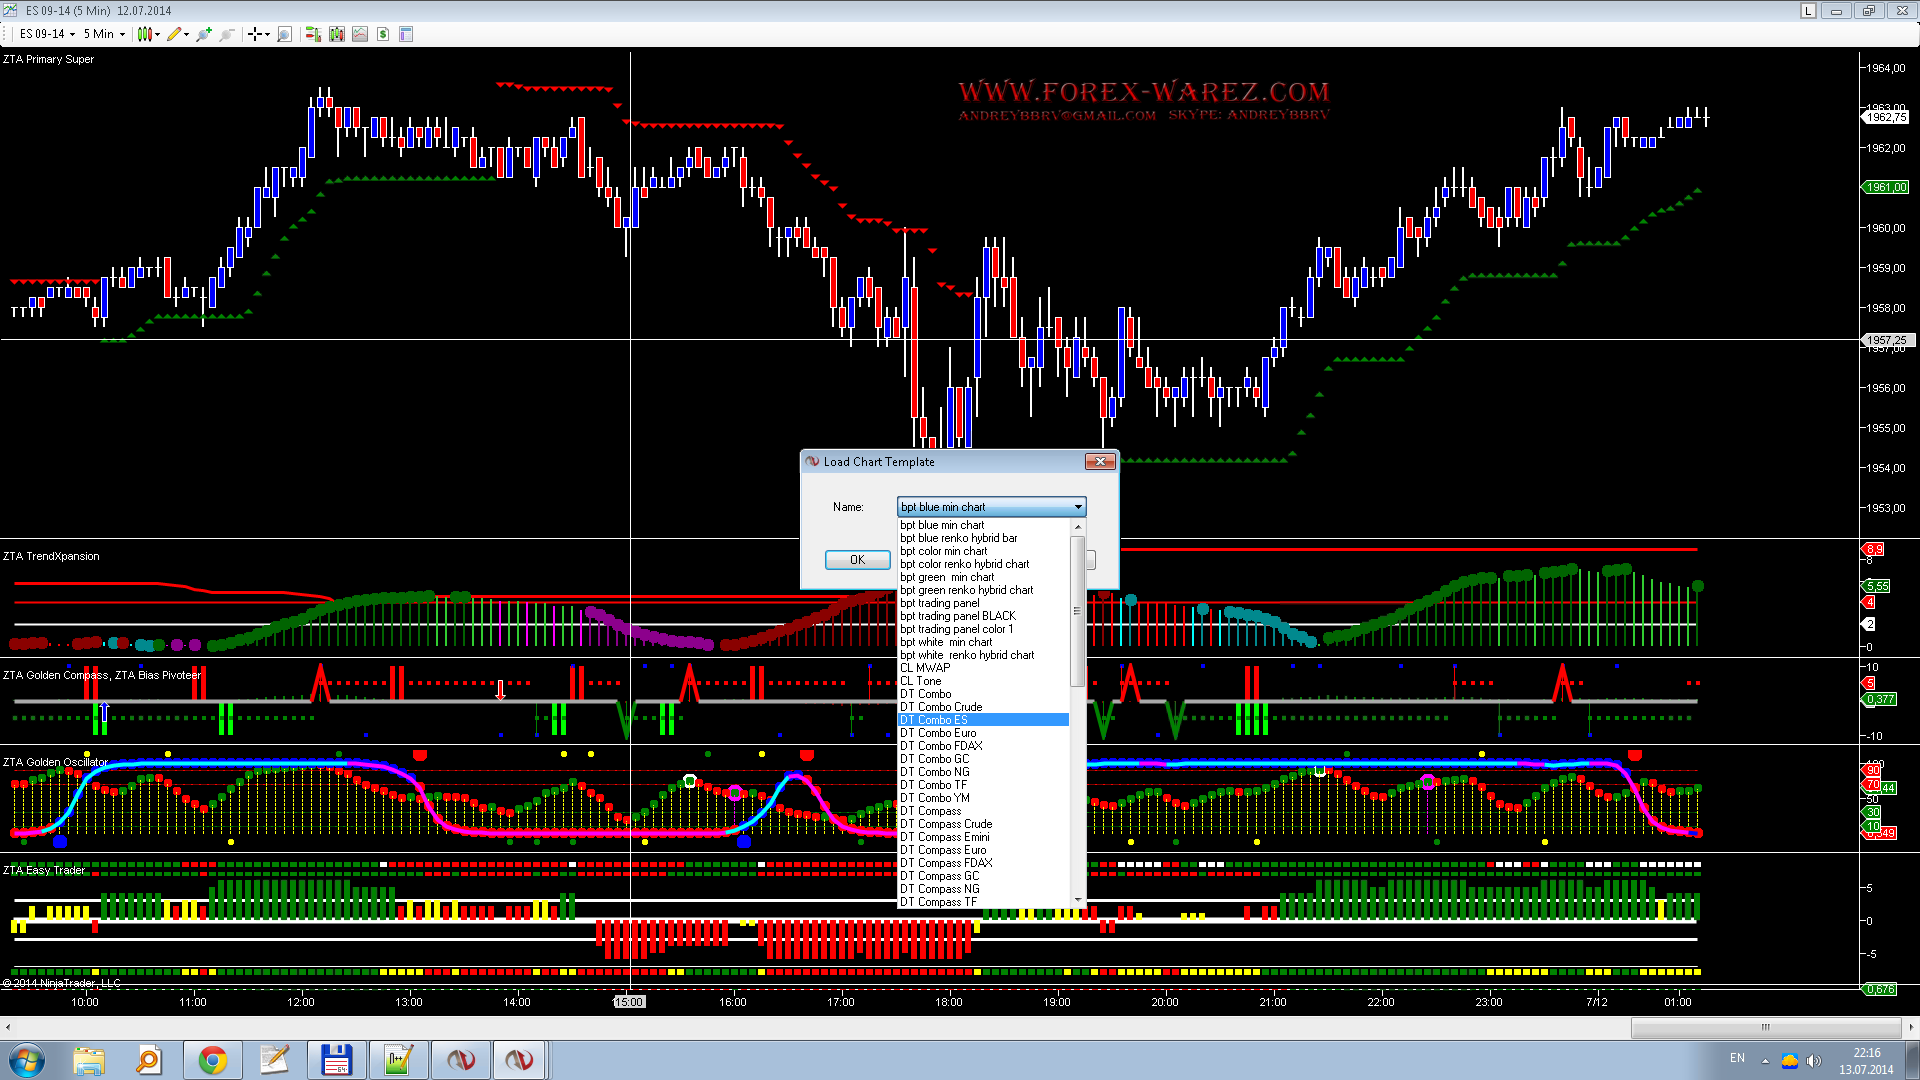Open the chart Properties icon

pos(405,34)
